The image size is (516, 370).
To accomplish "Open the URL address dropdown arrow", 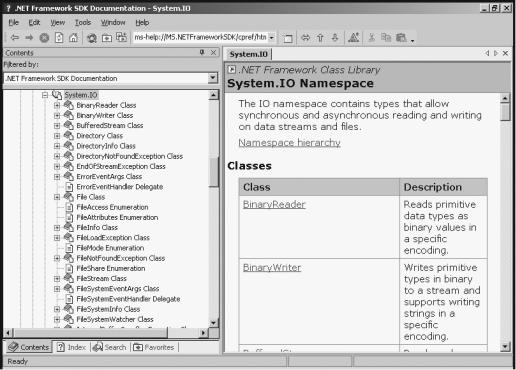I will (272, 38).
